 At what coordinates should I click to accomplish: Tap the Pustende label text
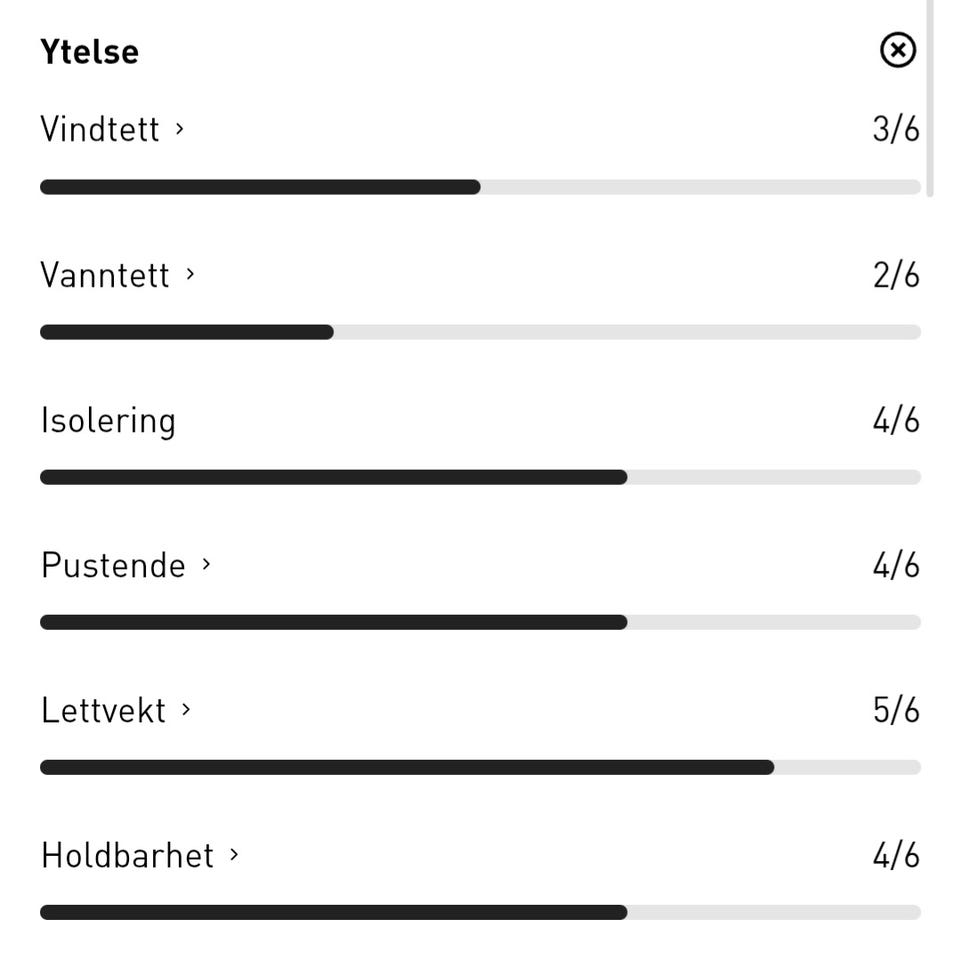[113, 565]
